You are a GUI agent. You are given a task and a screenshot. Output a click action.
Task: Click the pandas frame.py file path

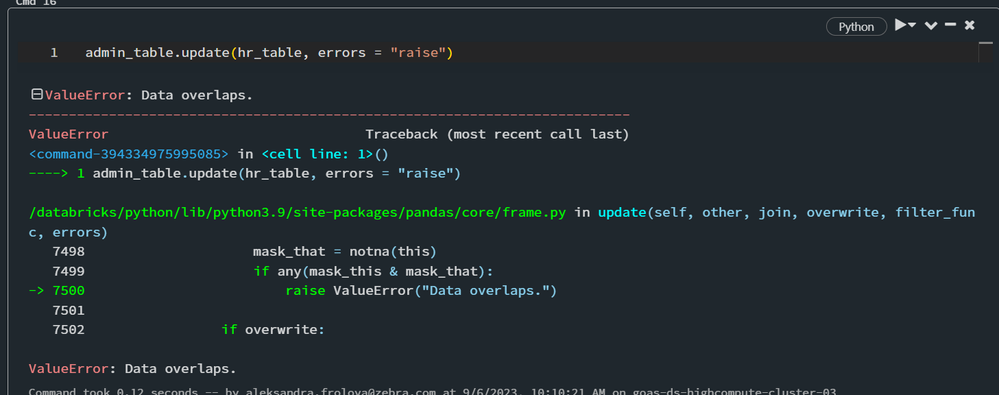pyautogui.click(x=298, y=212)
